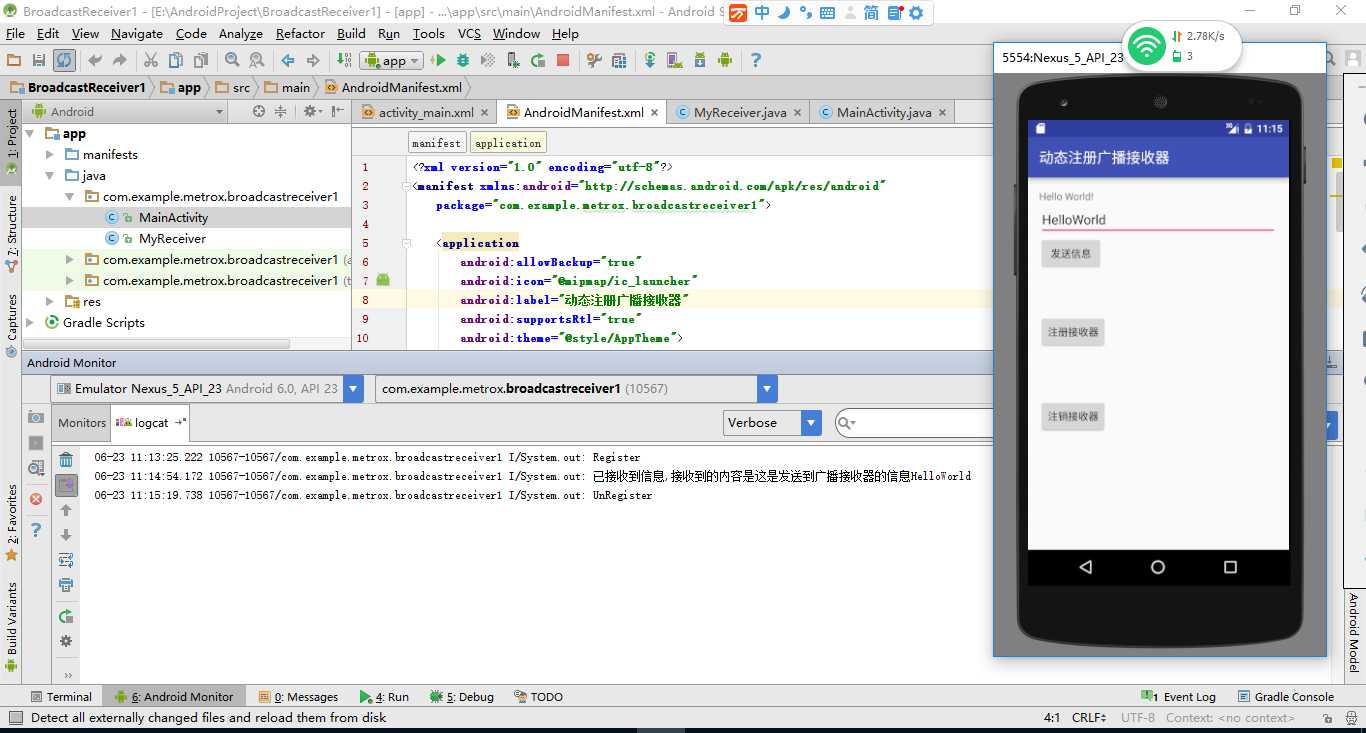Open Project panel settings gear
The image size is (1366, 733).
pyautogui.click(x=311, y=112)
